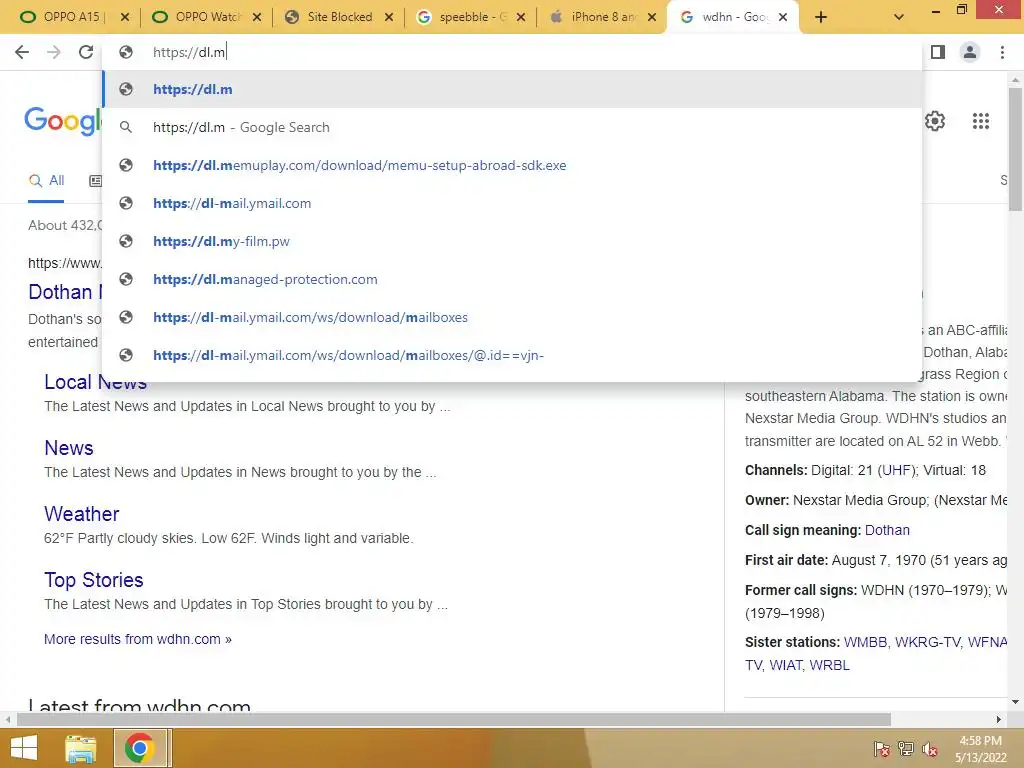Image resolution: width=1024 pixels, height=768 pixels.
Task: Click the vertical scrollbar thumb
Action: (1015, 149)
